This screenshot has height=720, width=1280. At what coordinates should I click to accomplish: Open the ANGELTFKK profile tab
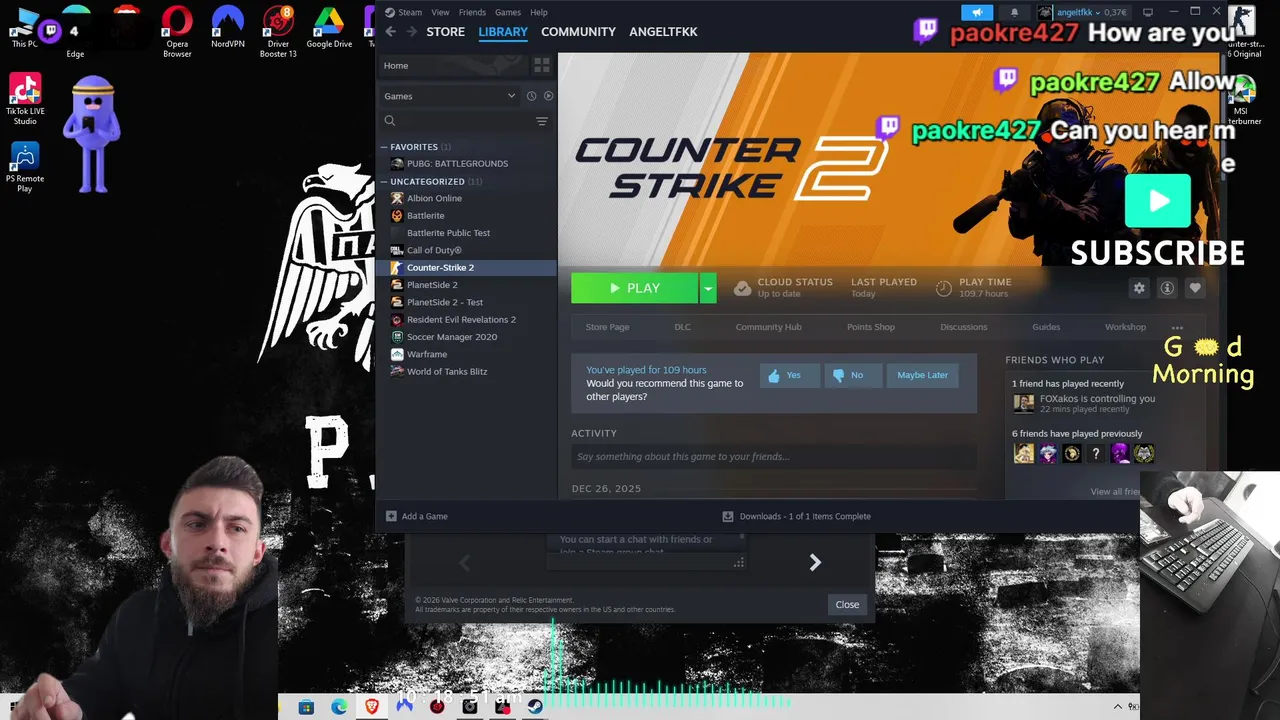click(x=663, y=32)
